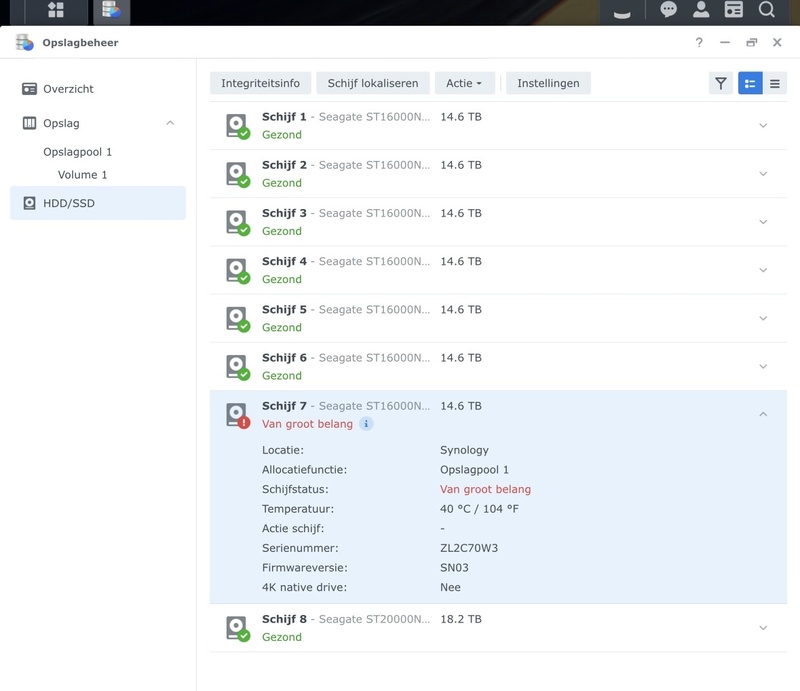800x691 pixels.
Task: Click the Schijf lokaliseren button
Action: point(373,83)
